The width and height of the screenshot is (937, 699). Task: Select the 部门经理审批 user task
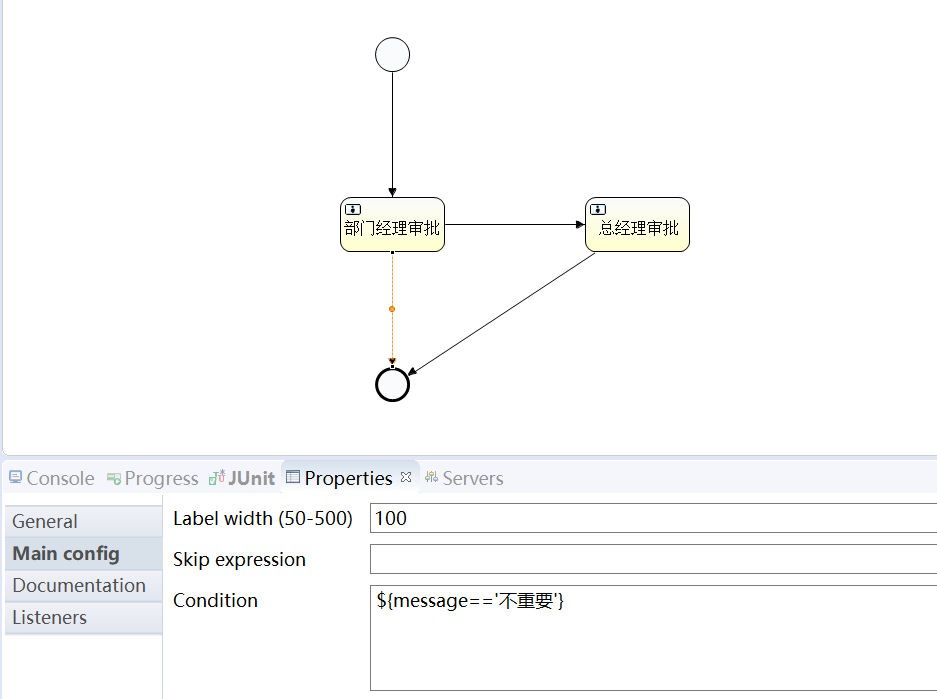[x=392, y=225]
